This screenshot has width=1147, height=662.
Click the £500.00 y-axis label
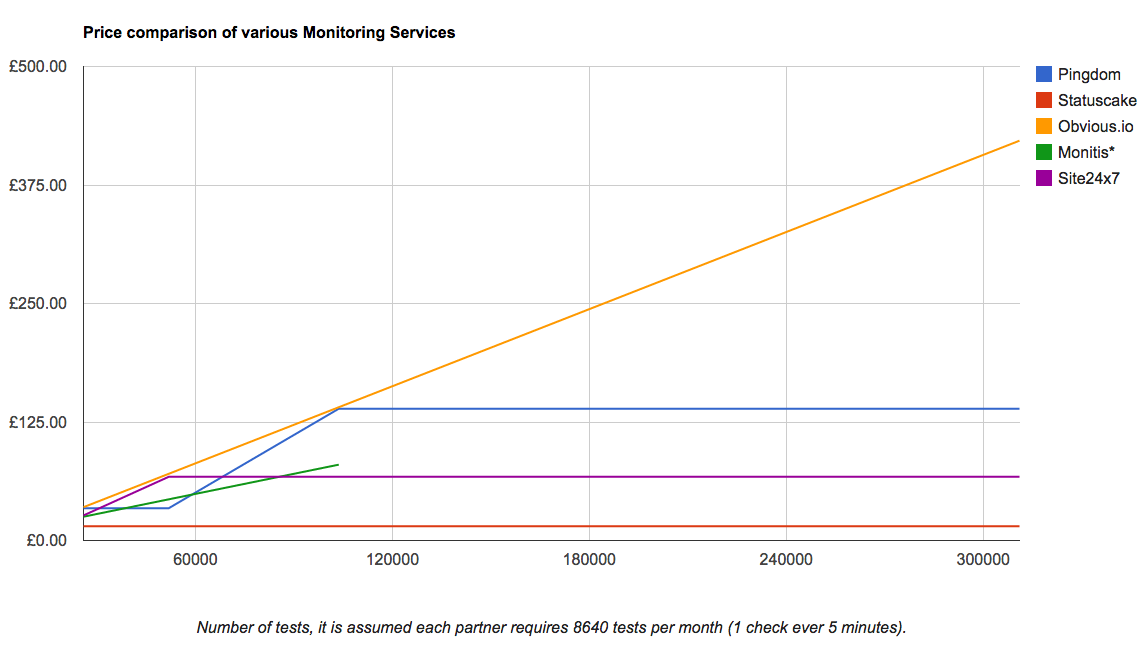pos(38,67)
